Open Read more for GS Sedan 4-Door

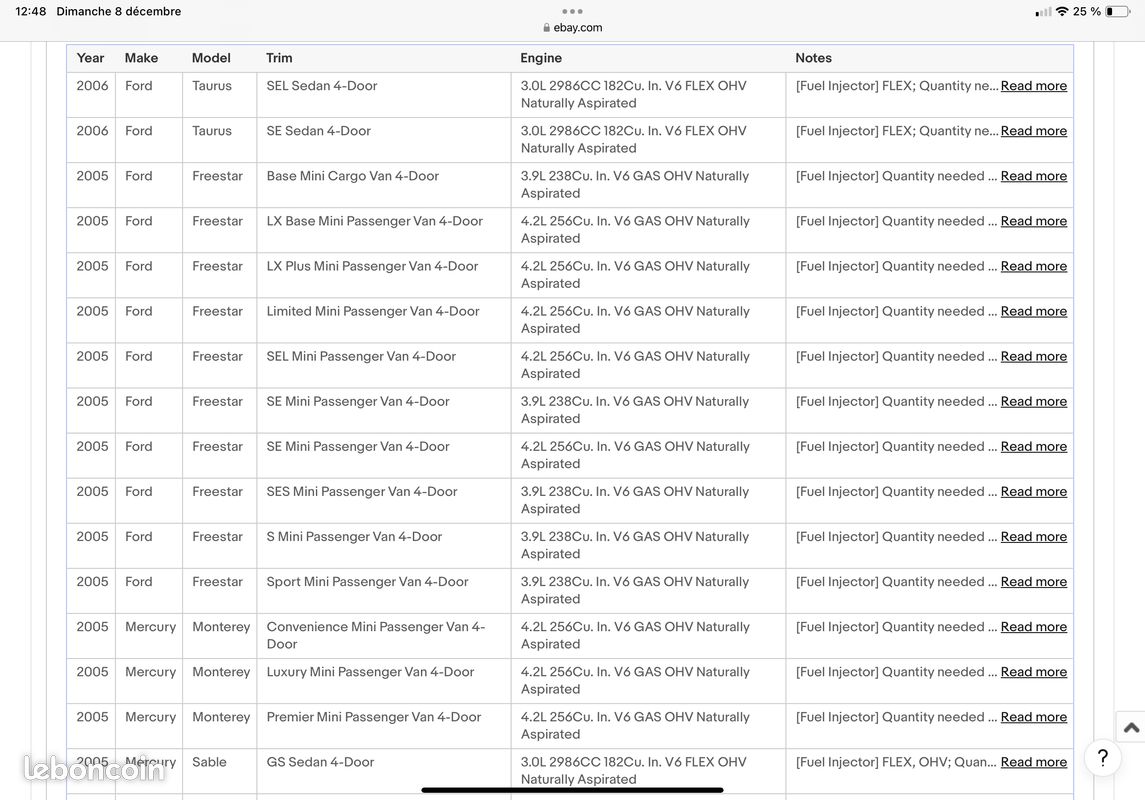coord(1033,762)
